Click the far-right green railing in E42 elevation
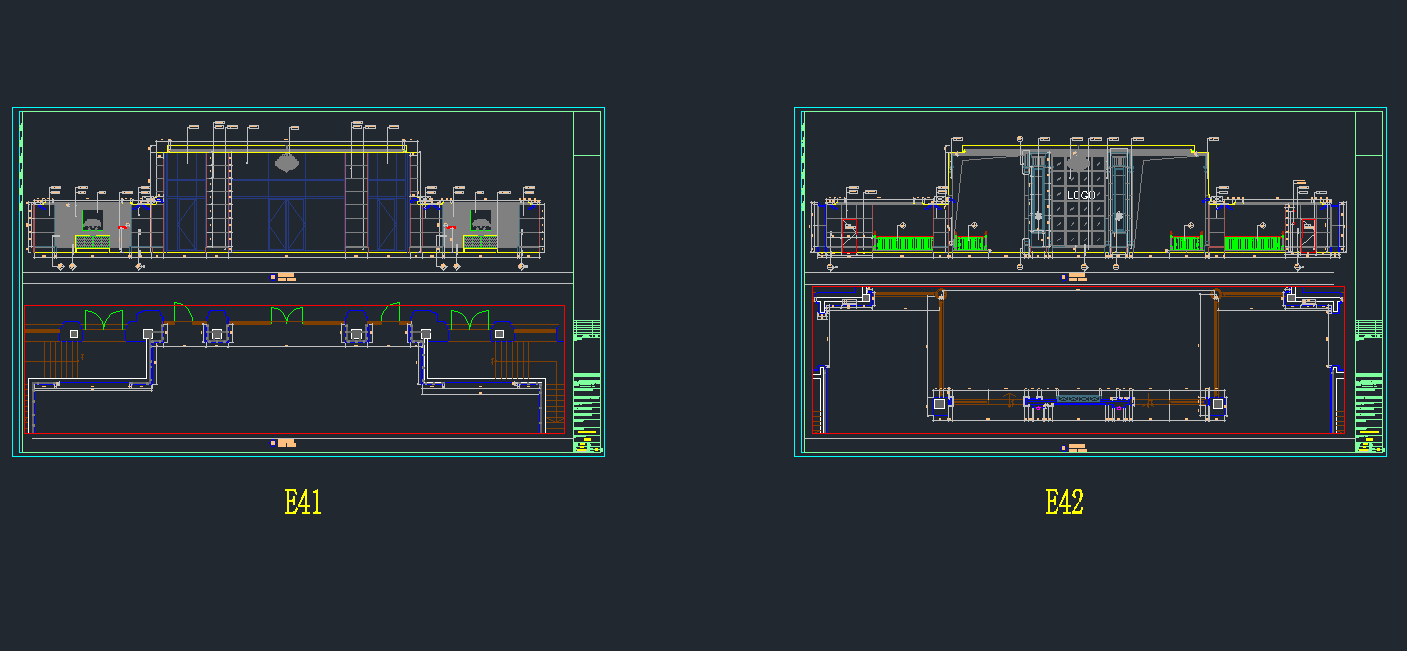This screenshot has width=1407, height=651. coord(1254,243)
